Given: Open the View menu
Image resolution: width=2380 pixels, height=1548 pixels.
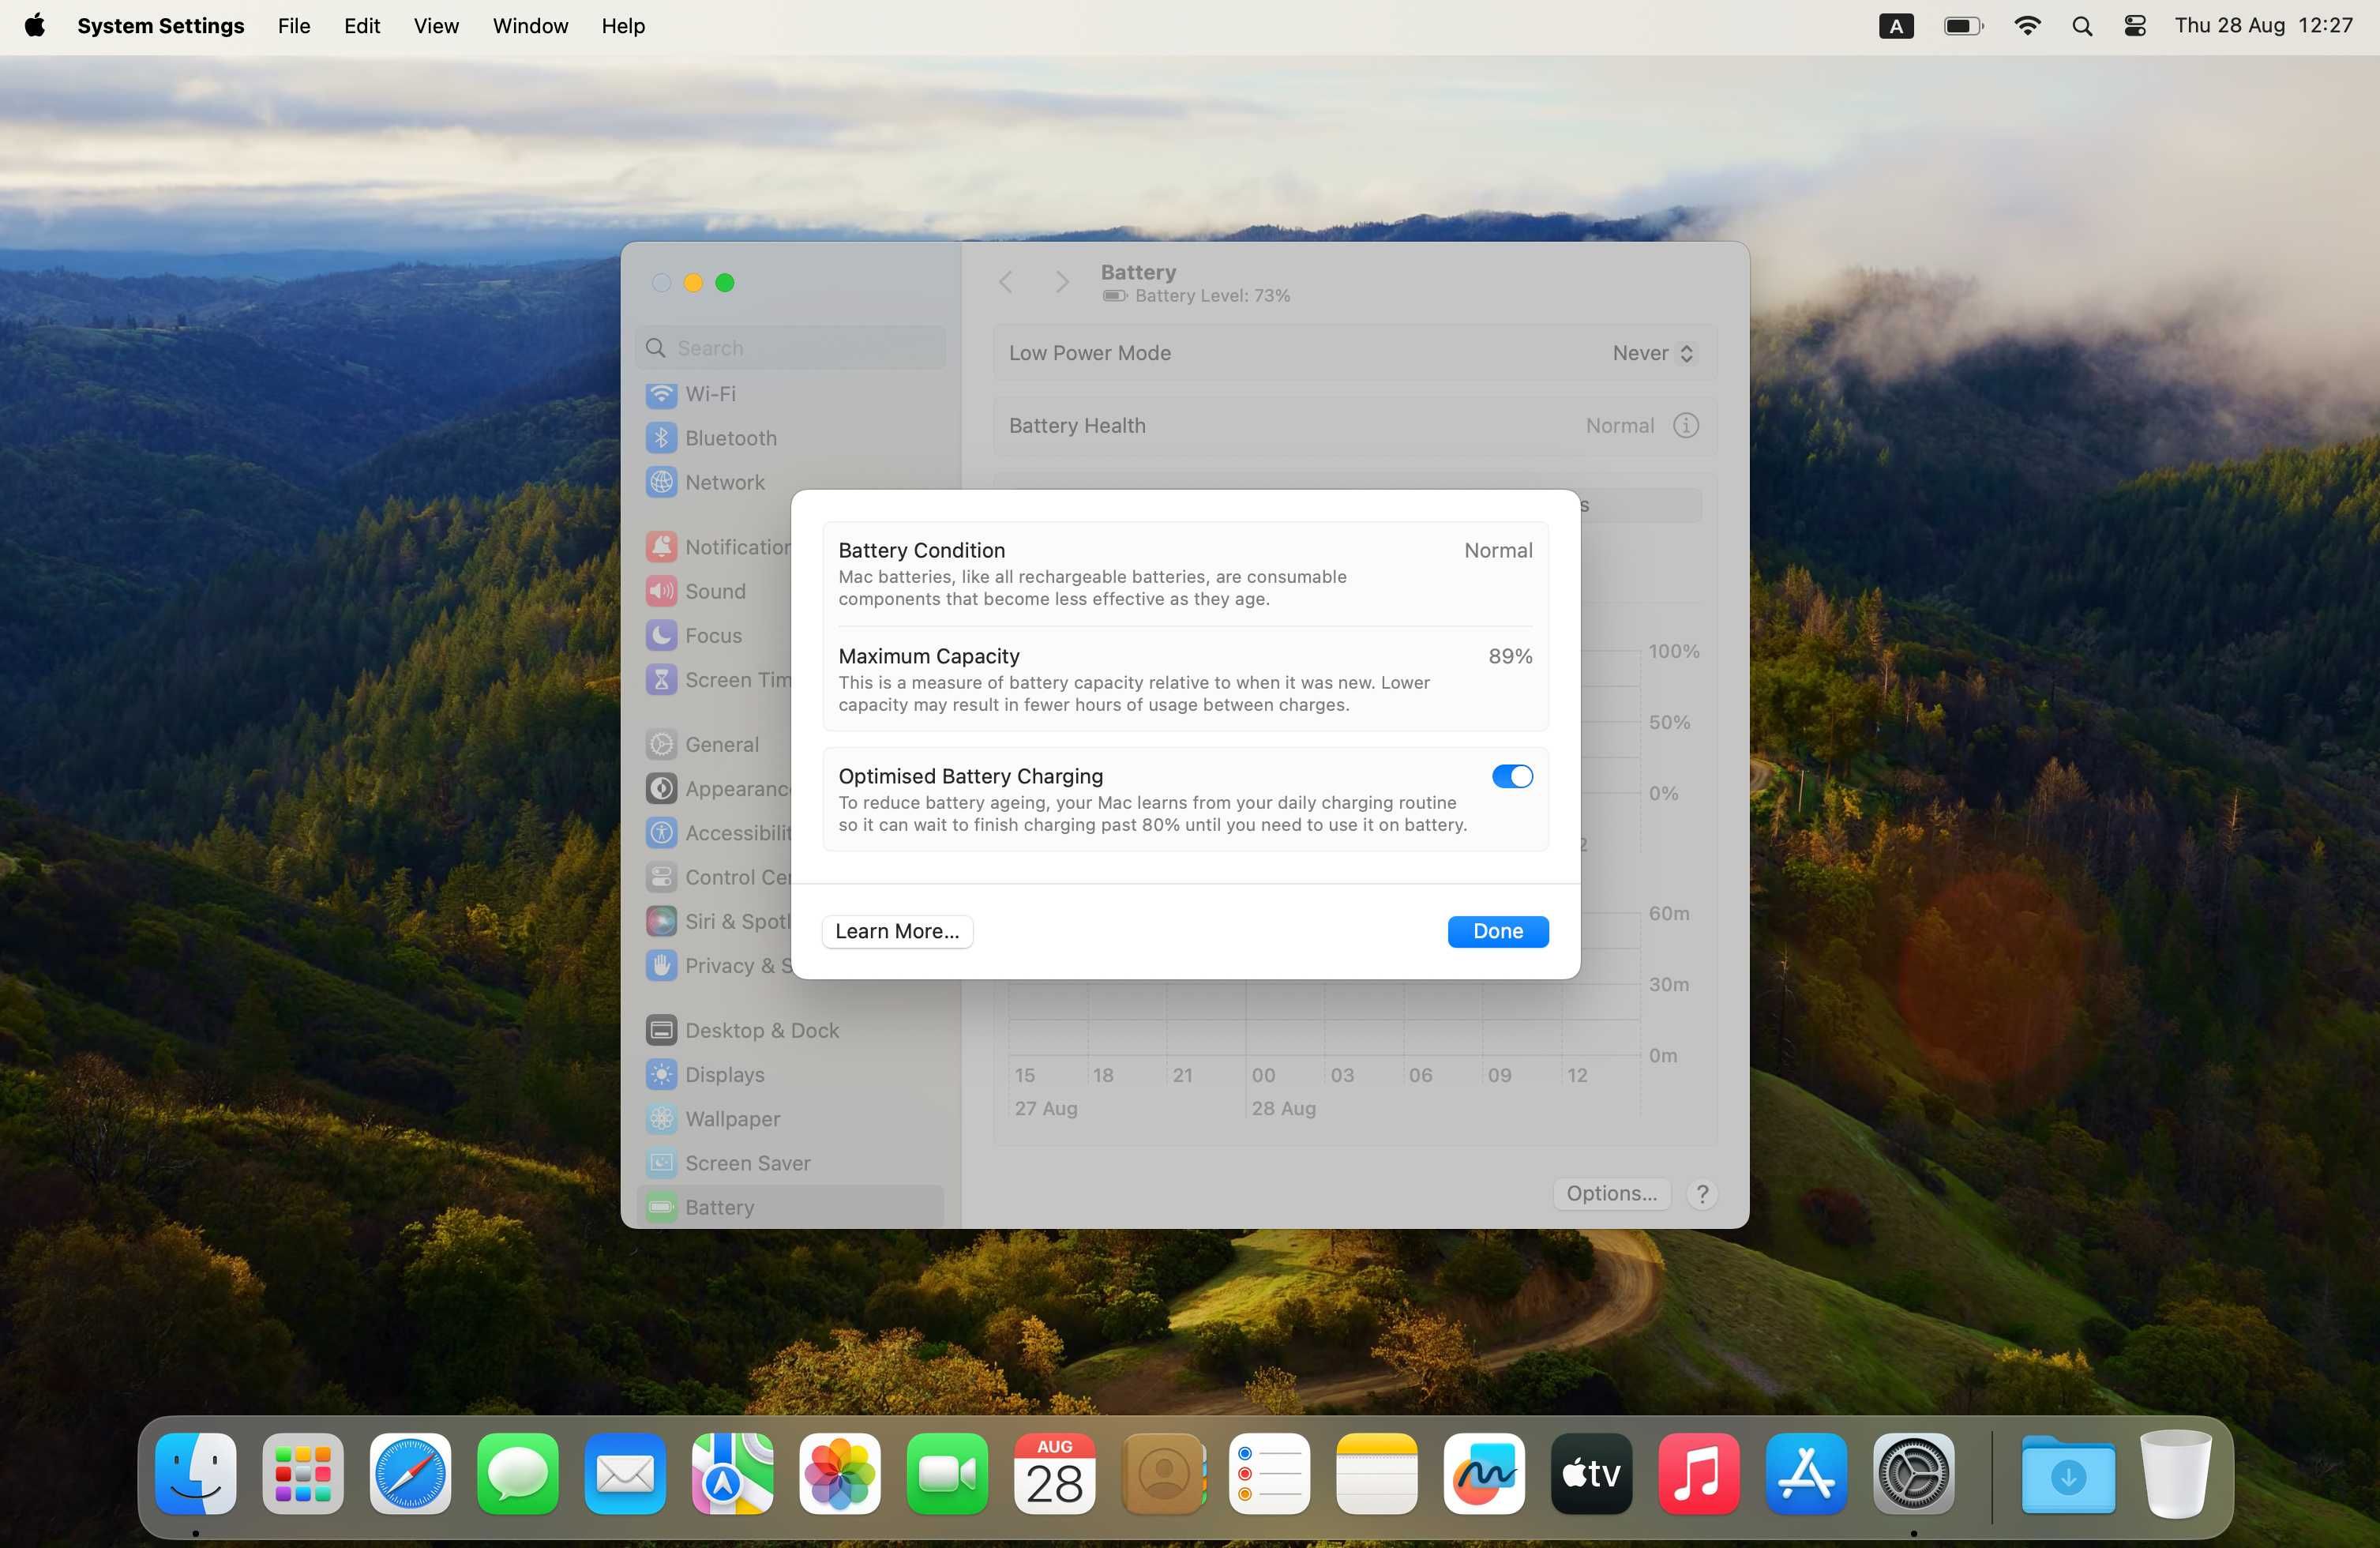Looking at the screenshot, I should click(x=435, y=26).
